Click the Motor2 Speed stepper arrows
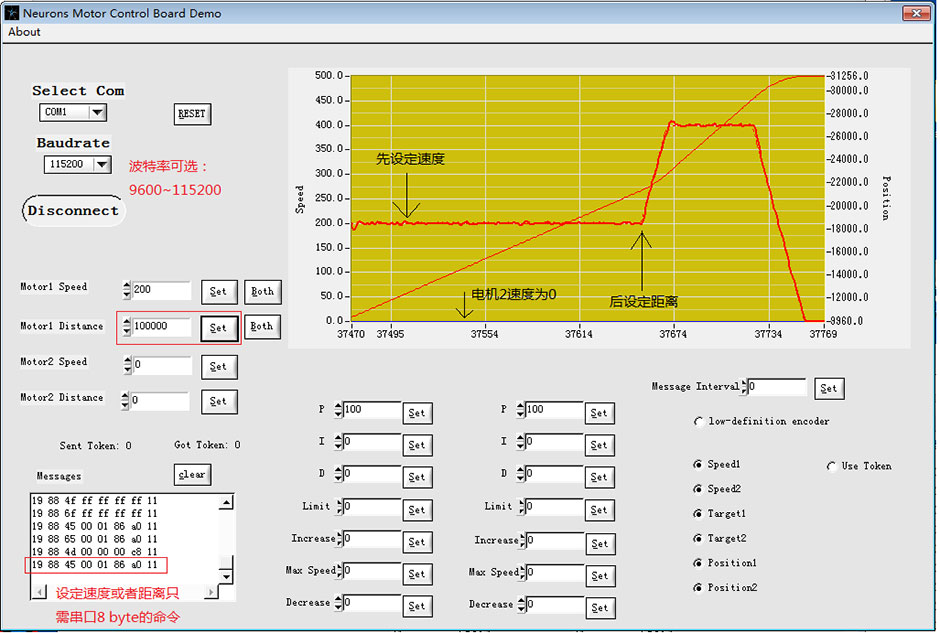 tap(127, 365)
